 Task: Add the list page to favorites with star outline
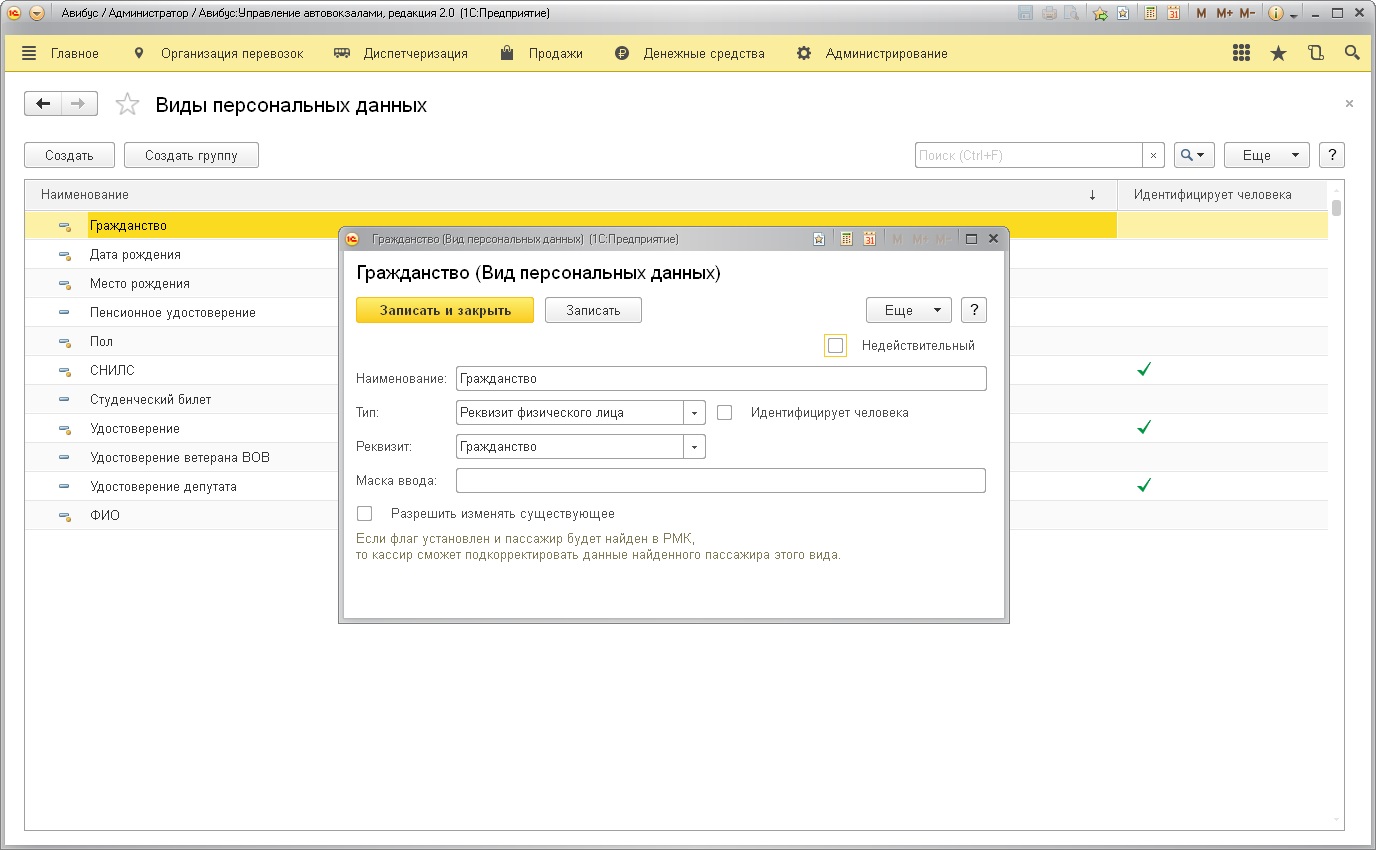click(127, 105)
